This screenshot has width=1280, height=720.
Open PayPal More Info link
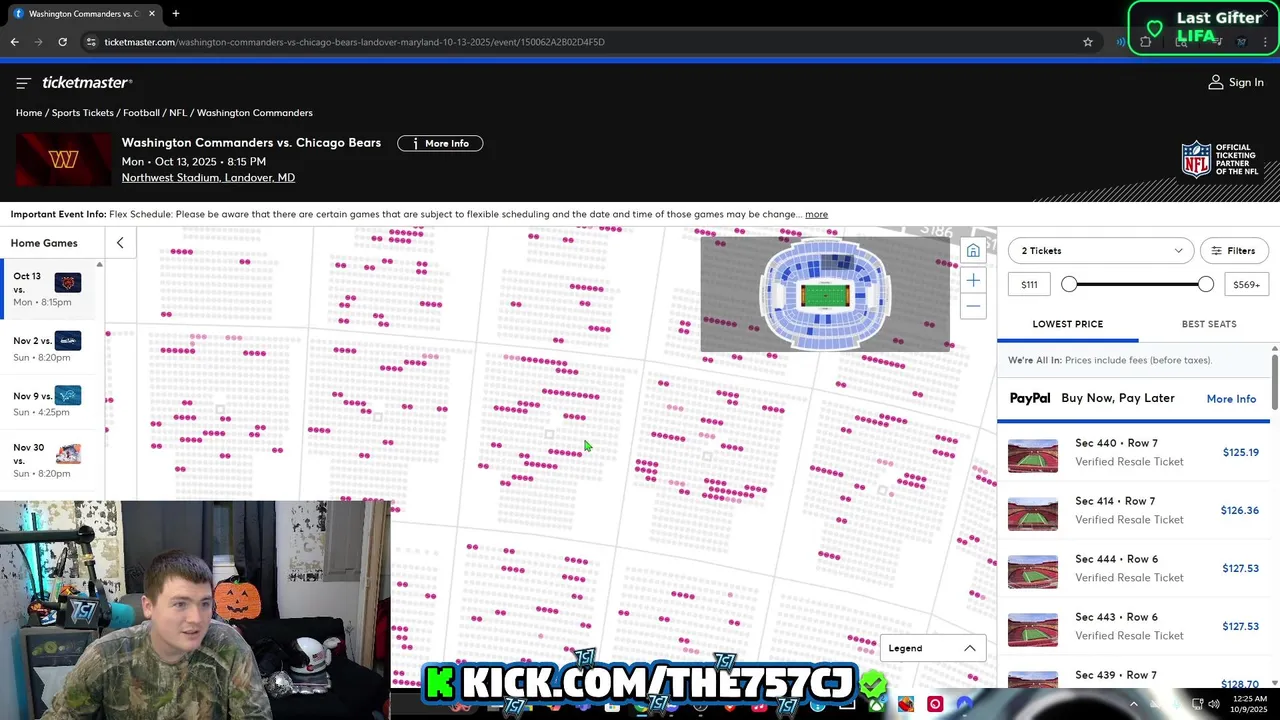[1231, 399]
